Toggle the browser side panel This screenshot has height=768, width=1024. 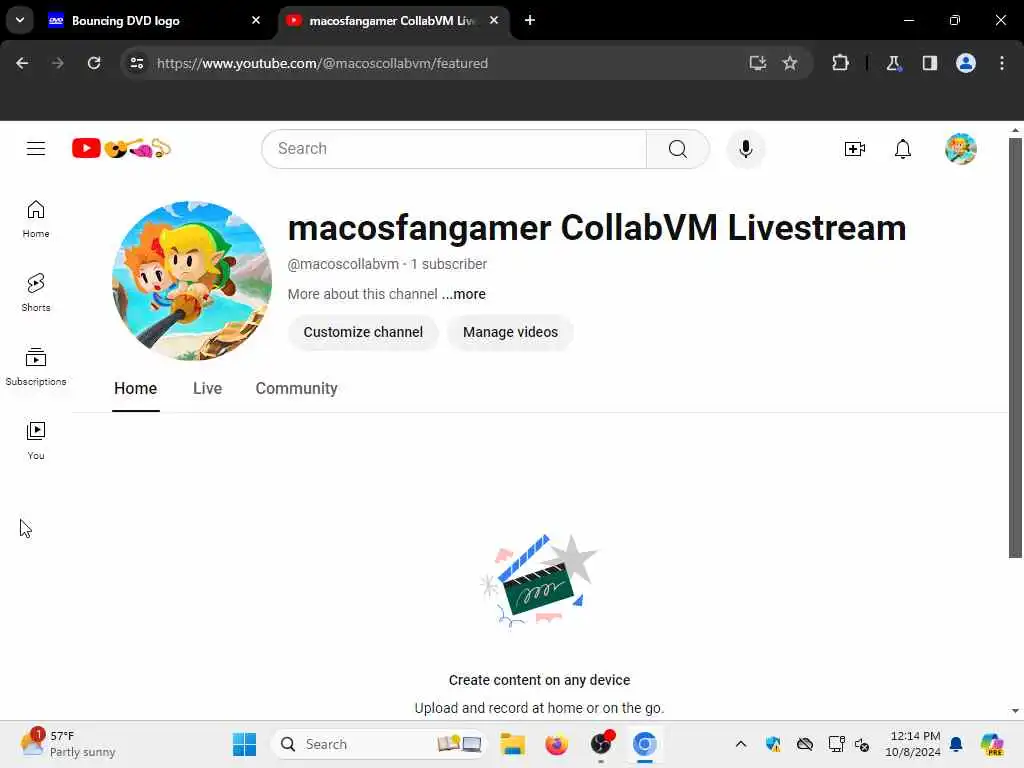[x=929, y=63]
